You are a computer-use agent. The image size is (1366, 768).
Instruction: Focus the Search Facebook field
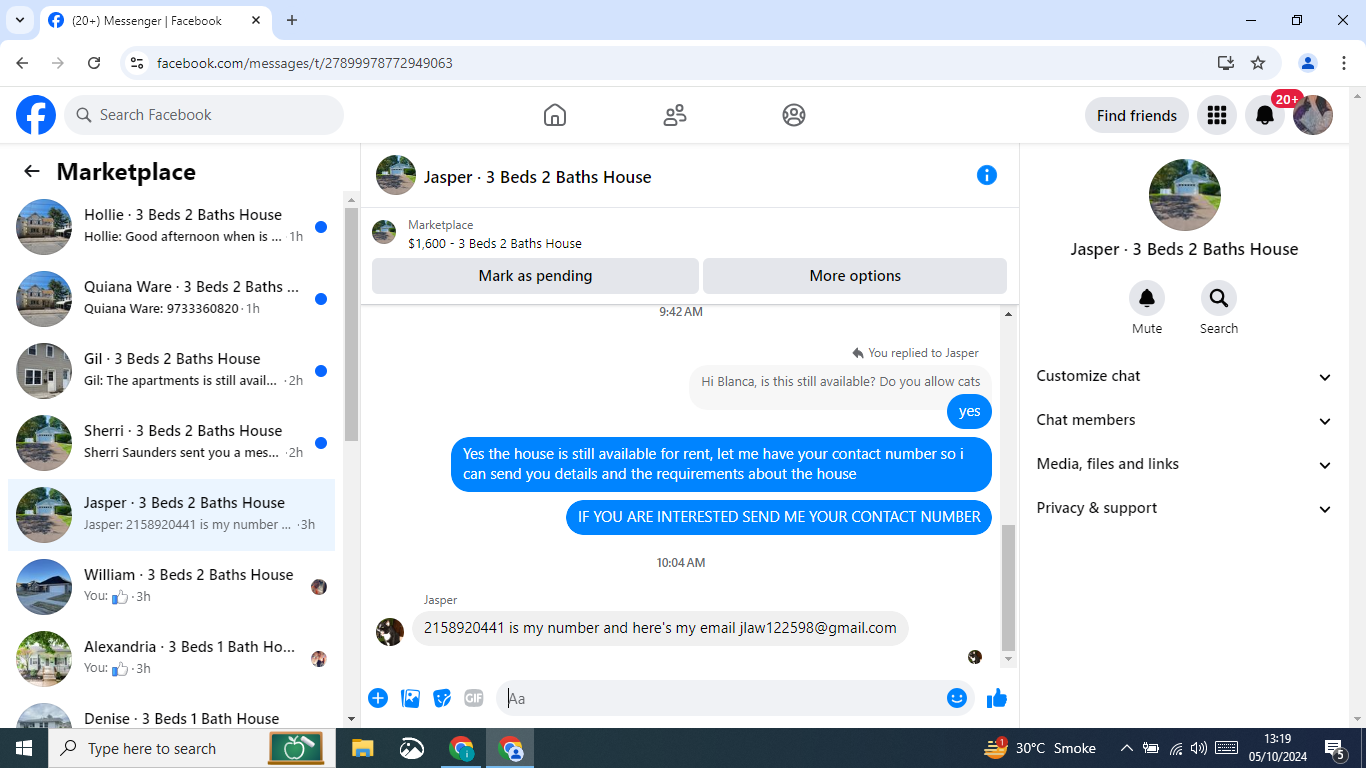(204, 115)
